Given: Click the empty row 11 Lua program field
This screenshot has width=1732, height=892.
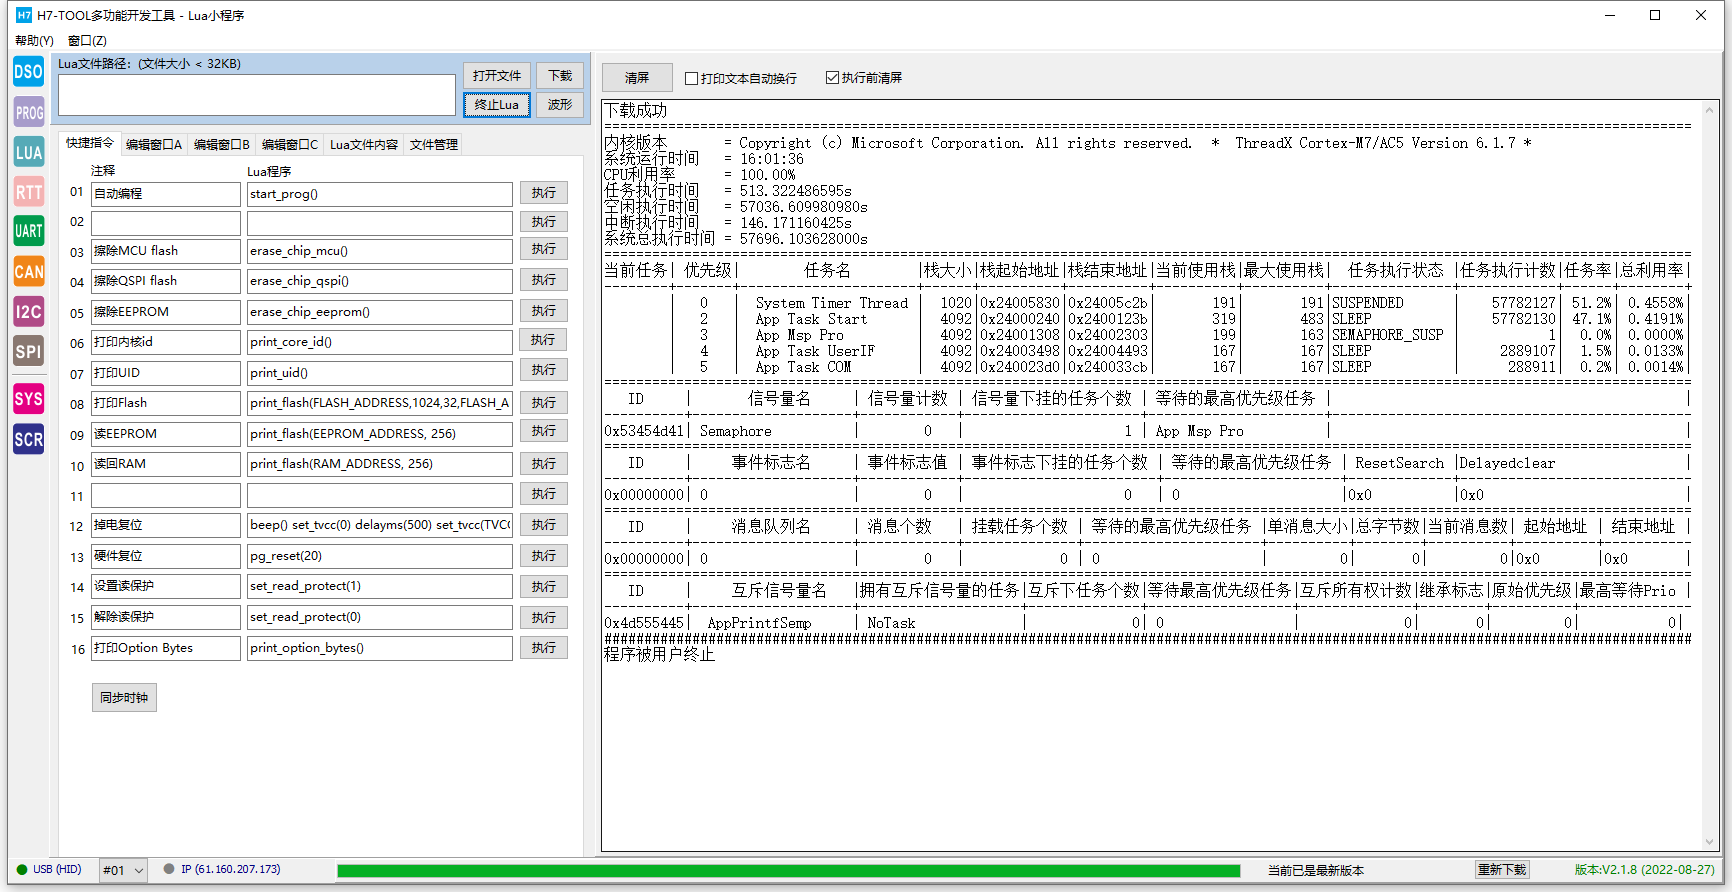Looking at the screenshot, I should 380,495.
